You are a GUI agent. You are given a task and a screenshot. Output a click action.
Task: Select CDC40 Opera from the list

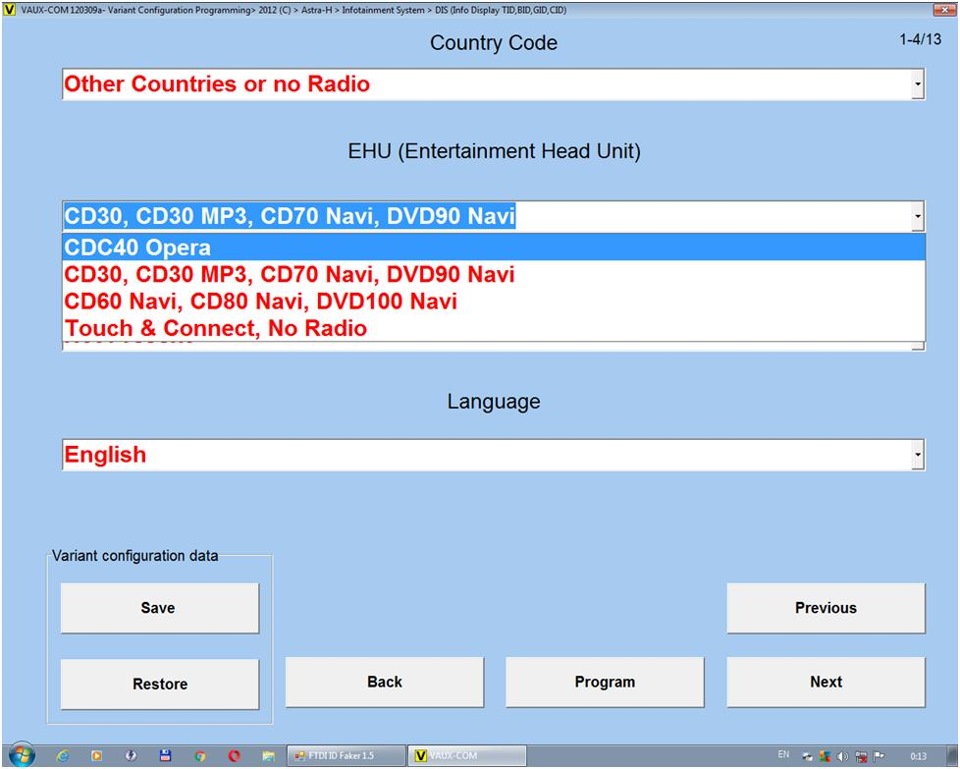[x=493, y=247]
